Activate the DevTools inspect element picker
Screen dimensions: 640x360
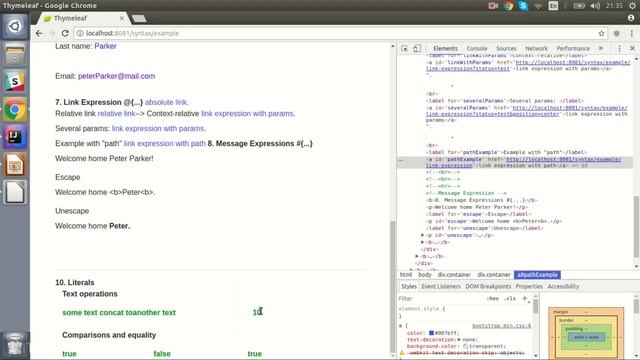(404, 49)
